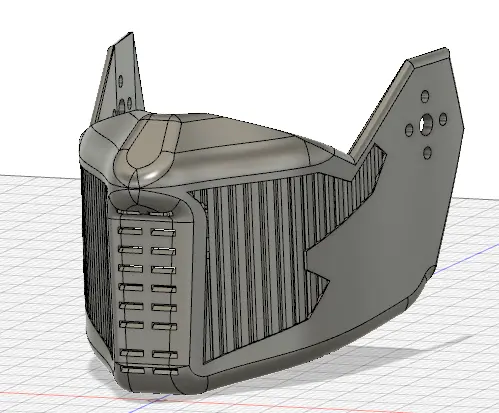
Task: Click the blue axis line beside right flap
Action: [x=467, y=258]
